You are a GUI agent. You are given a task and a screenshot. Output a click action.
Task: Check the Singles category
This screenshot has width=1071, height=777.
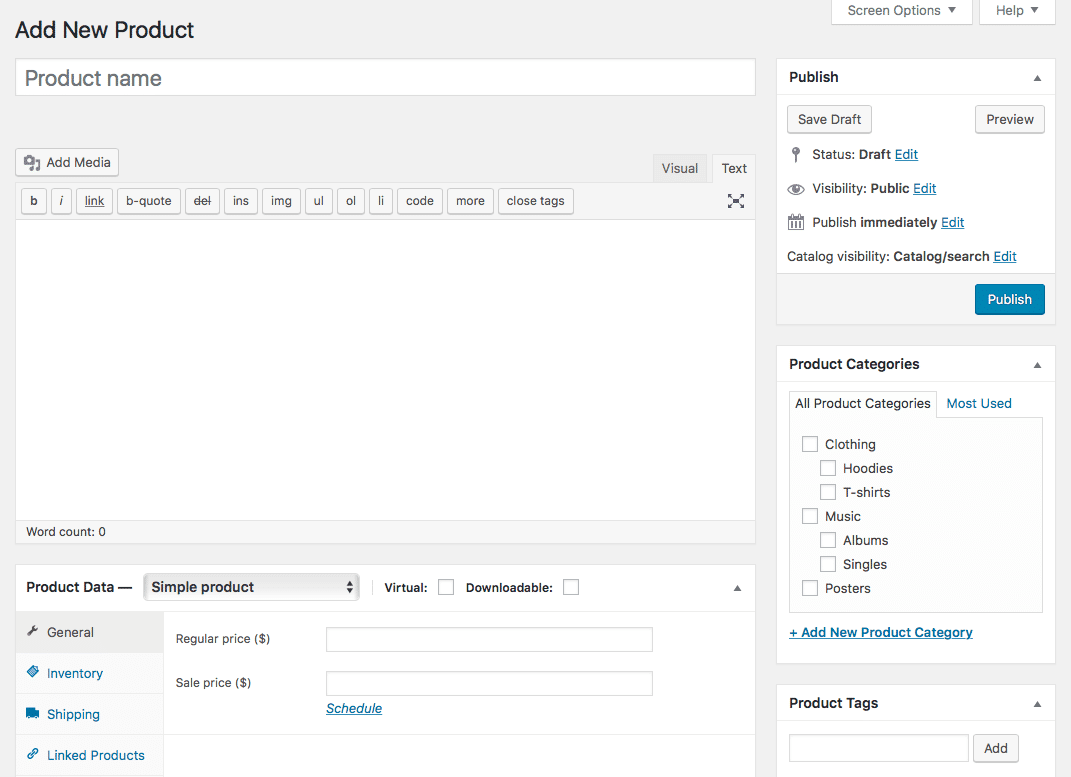tap(827, 564)
